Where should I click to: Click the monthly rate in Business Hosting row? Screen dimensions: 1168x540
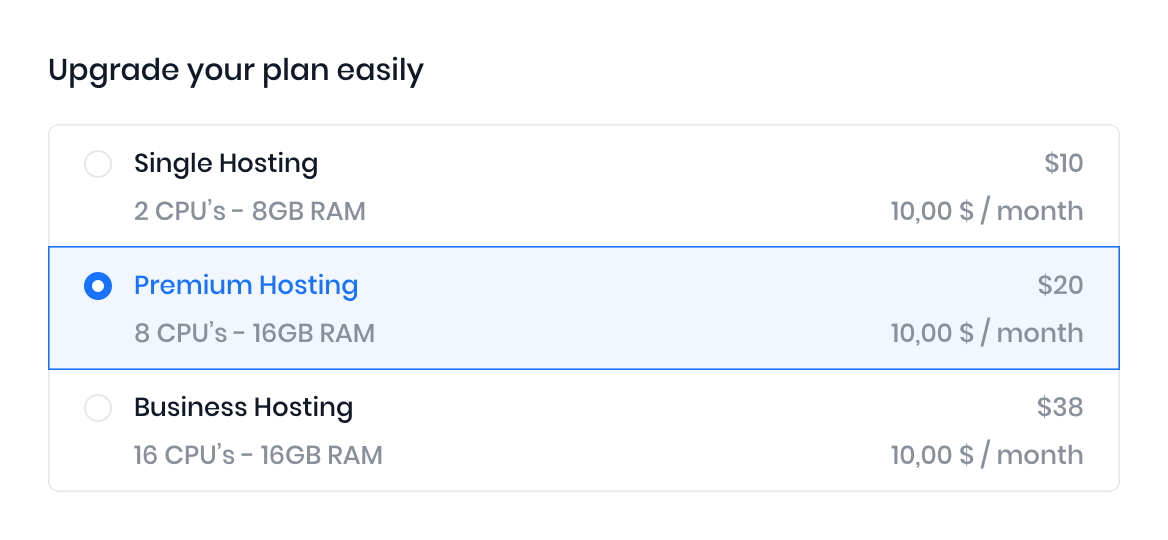tap(986, 455)
